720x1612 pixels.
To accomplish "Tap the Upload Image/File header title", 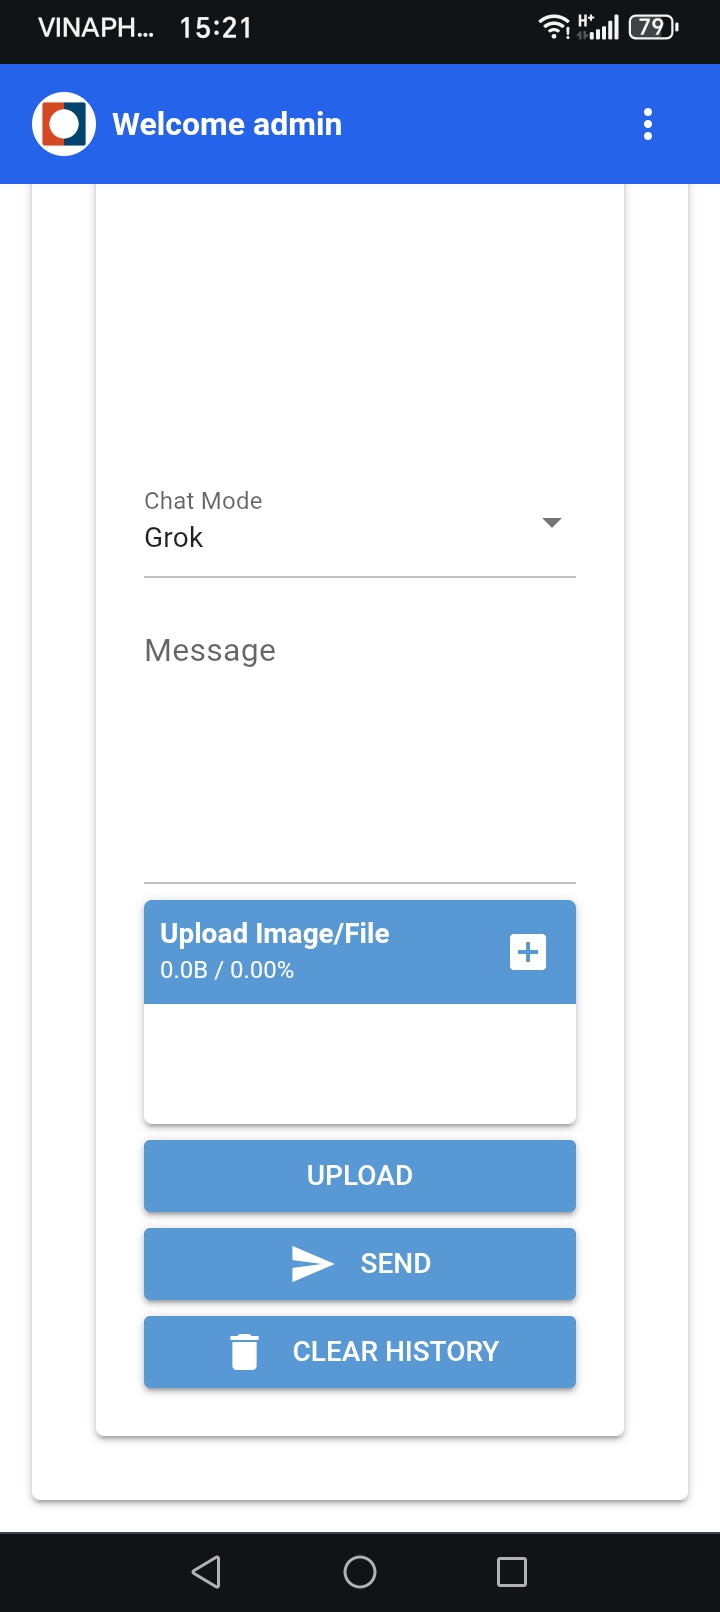I will [x=275, y=934].
